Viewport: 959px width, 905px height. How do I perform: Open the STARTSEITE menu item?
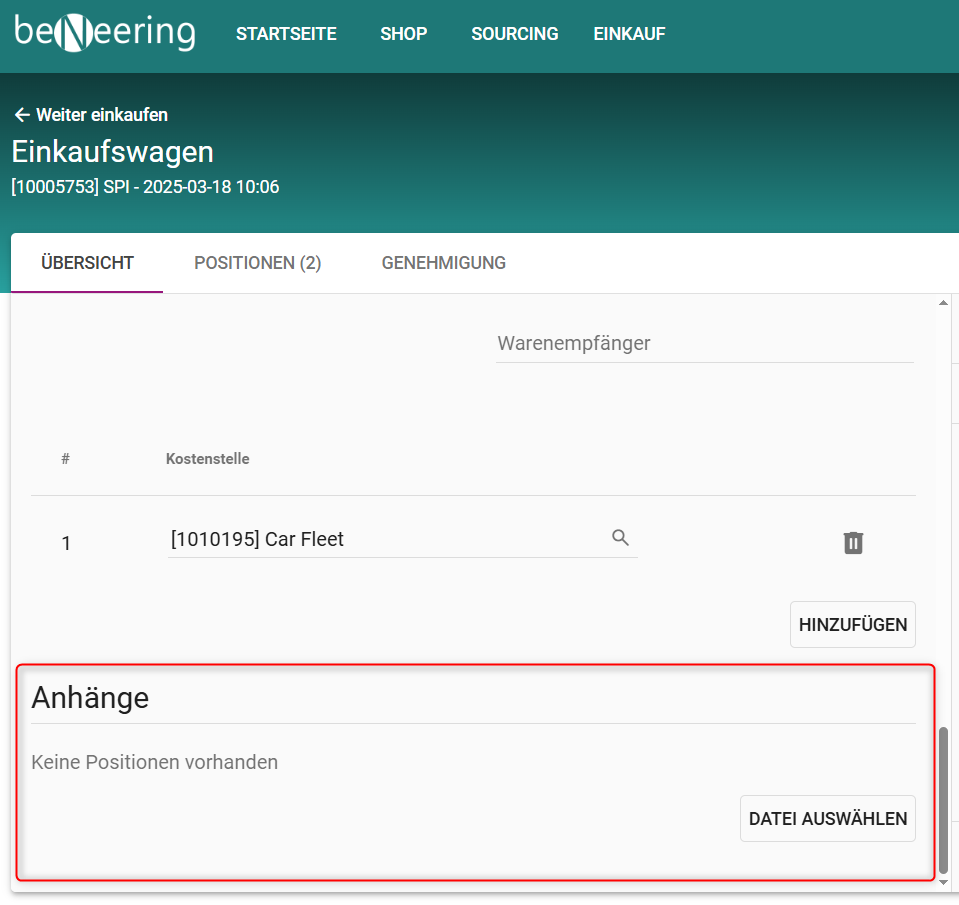(x=286, y=34)
